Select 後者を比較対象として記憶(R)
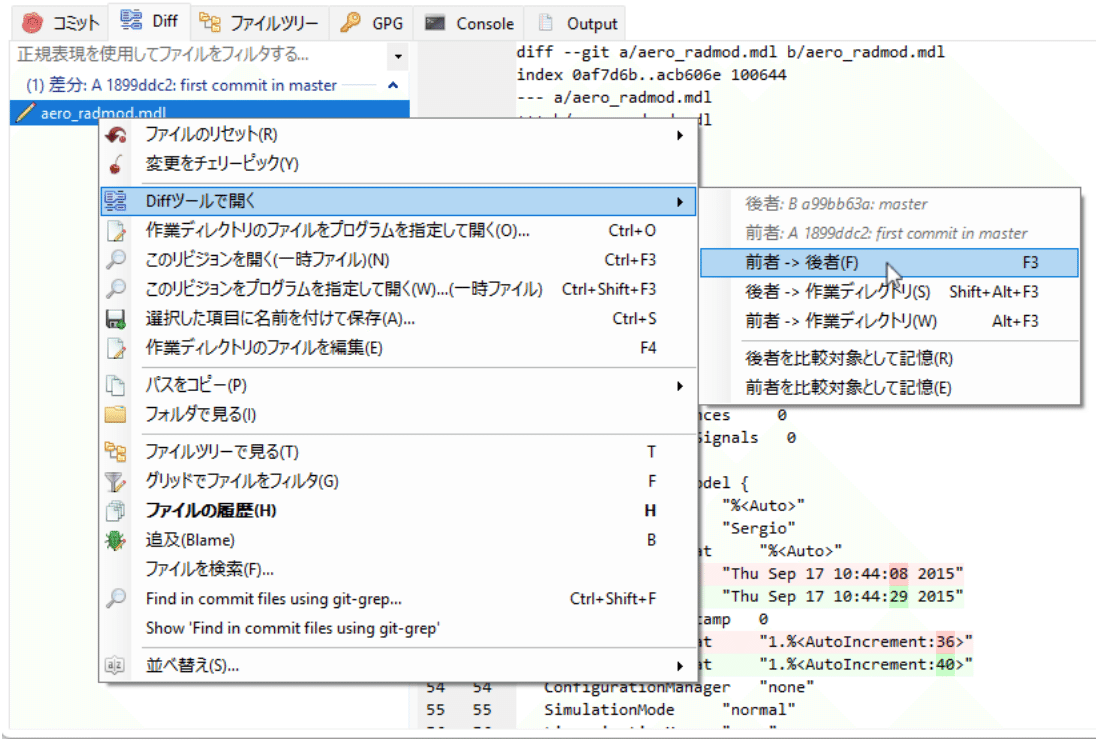The image size is (1098, 741). click(x=889, y=359)
